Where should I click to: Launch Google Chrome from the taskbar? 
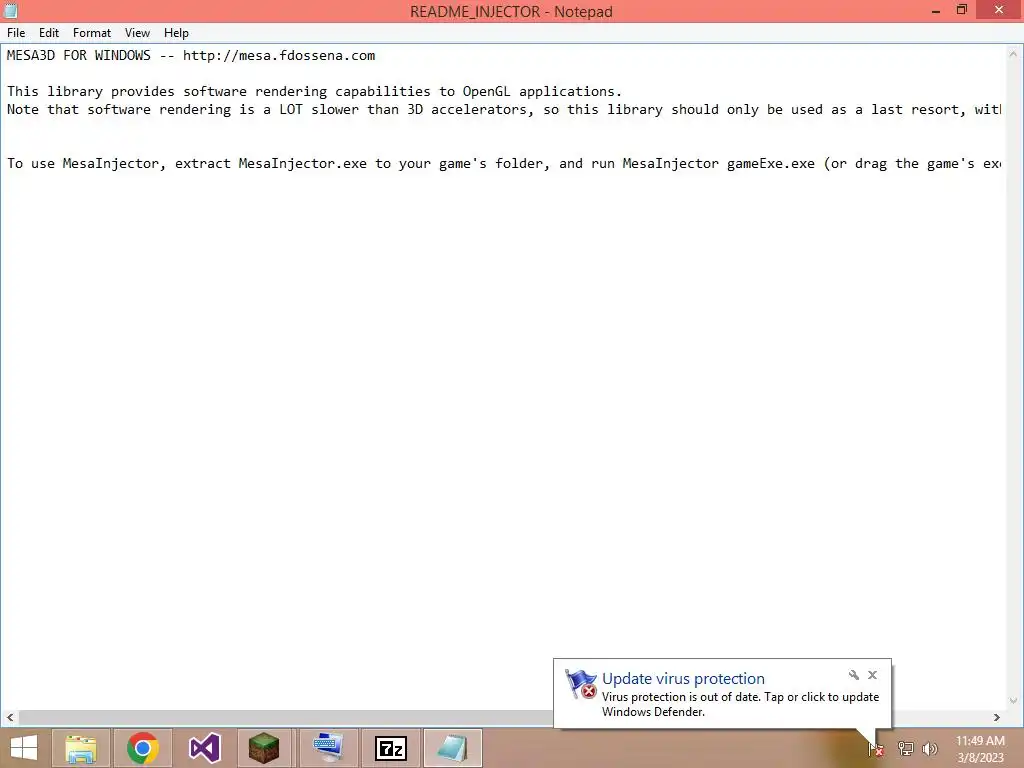(x=143, y=748)
